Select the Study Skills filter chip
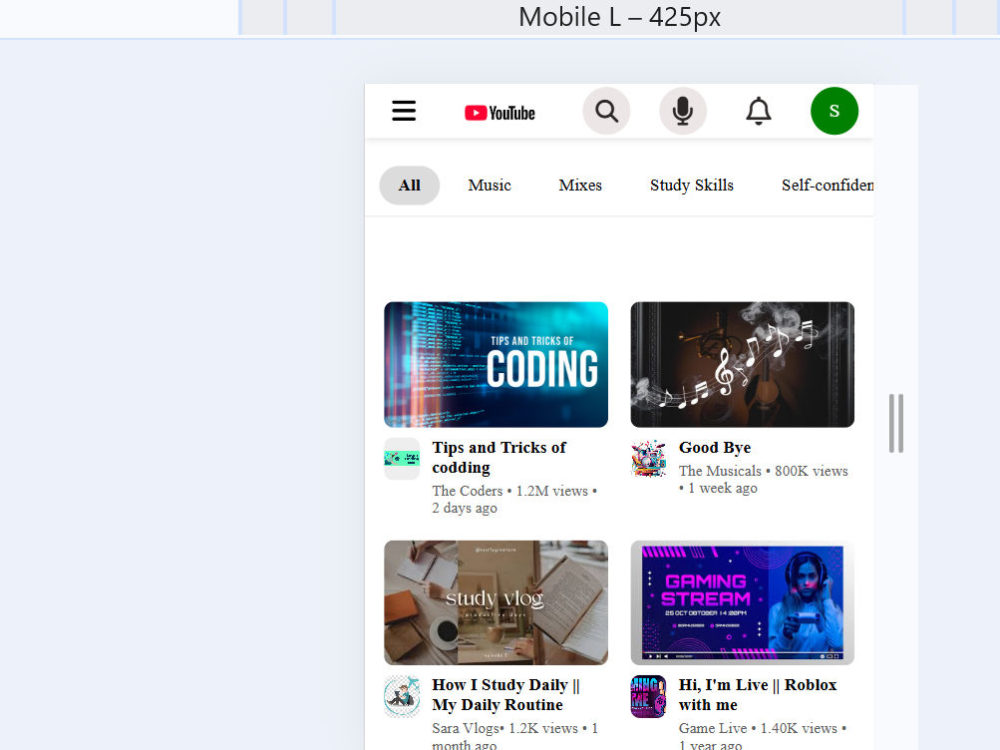Screen dimensions: 1000x750 [x=692, y=186]
